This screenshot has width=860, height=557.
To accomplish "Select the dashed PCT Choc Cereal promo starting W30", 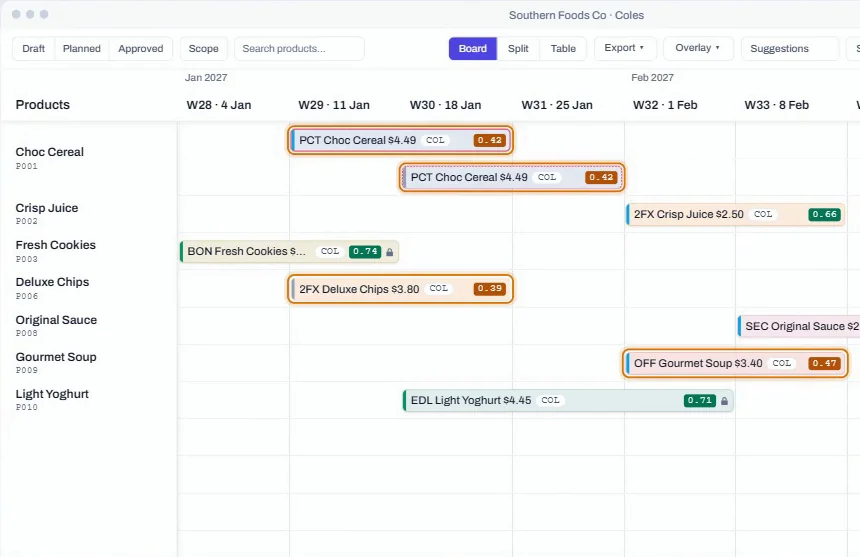I will pos(512,178).
